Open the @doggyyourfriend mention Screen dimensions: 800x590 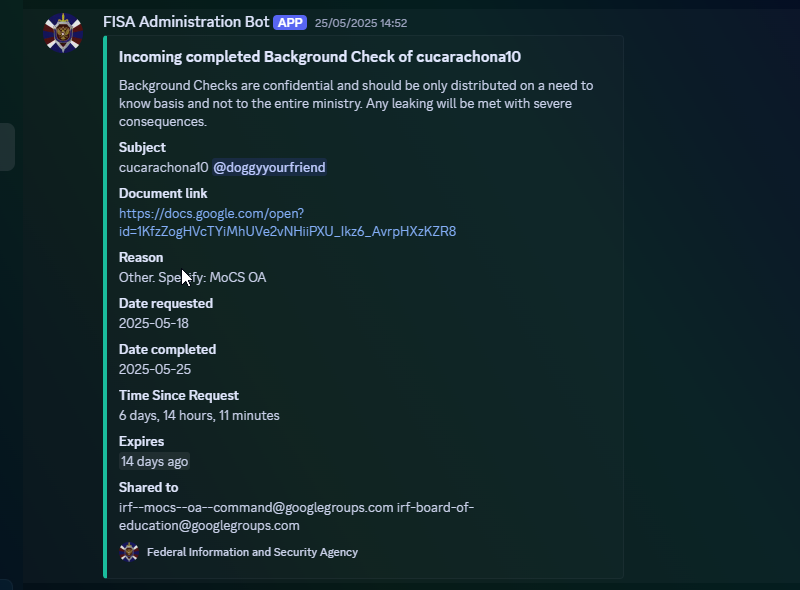coord(269,167)
